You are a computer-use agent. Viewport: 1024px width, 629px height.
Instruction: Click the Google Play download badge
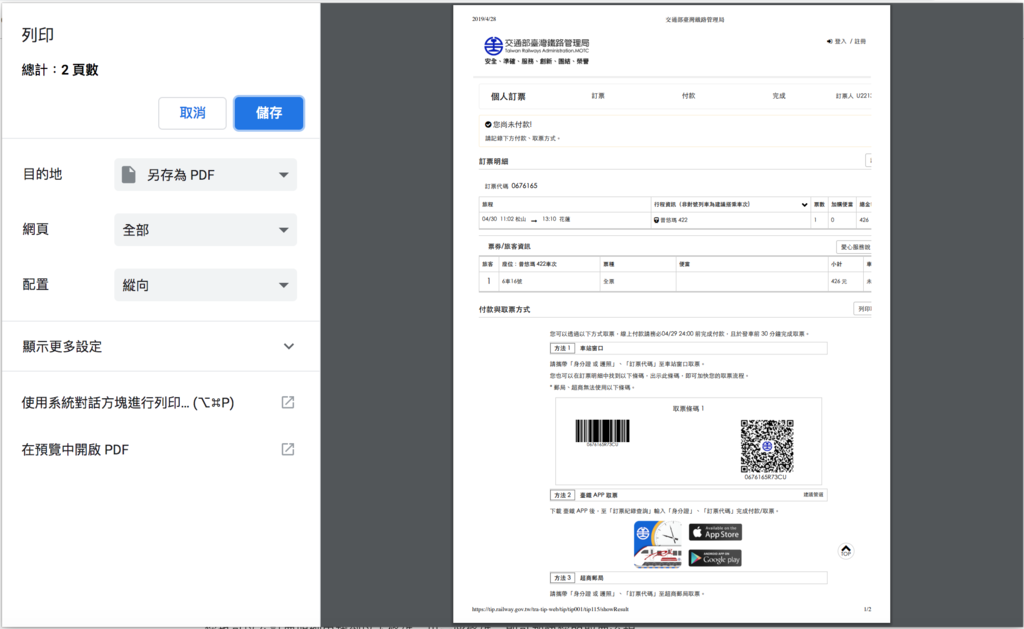click(x=715, y=558)
